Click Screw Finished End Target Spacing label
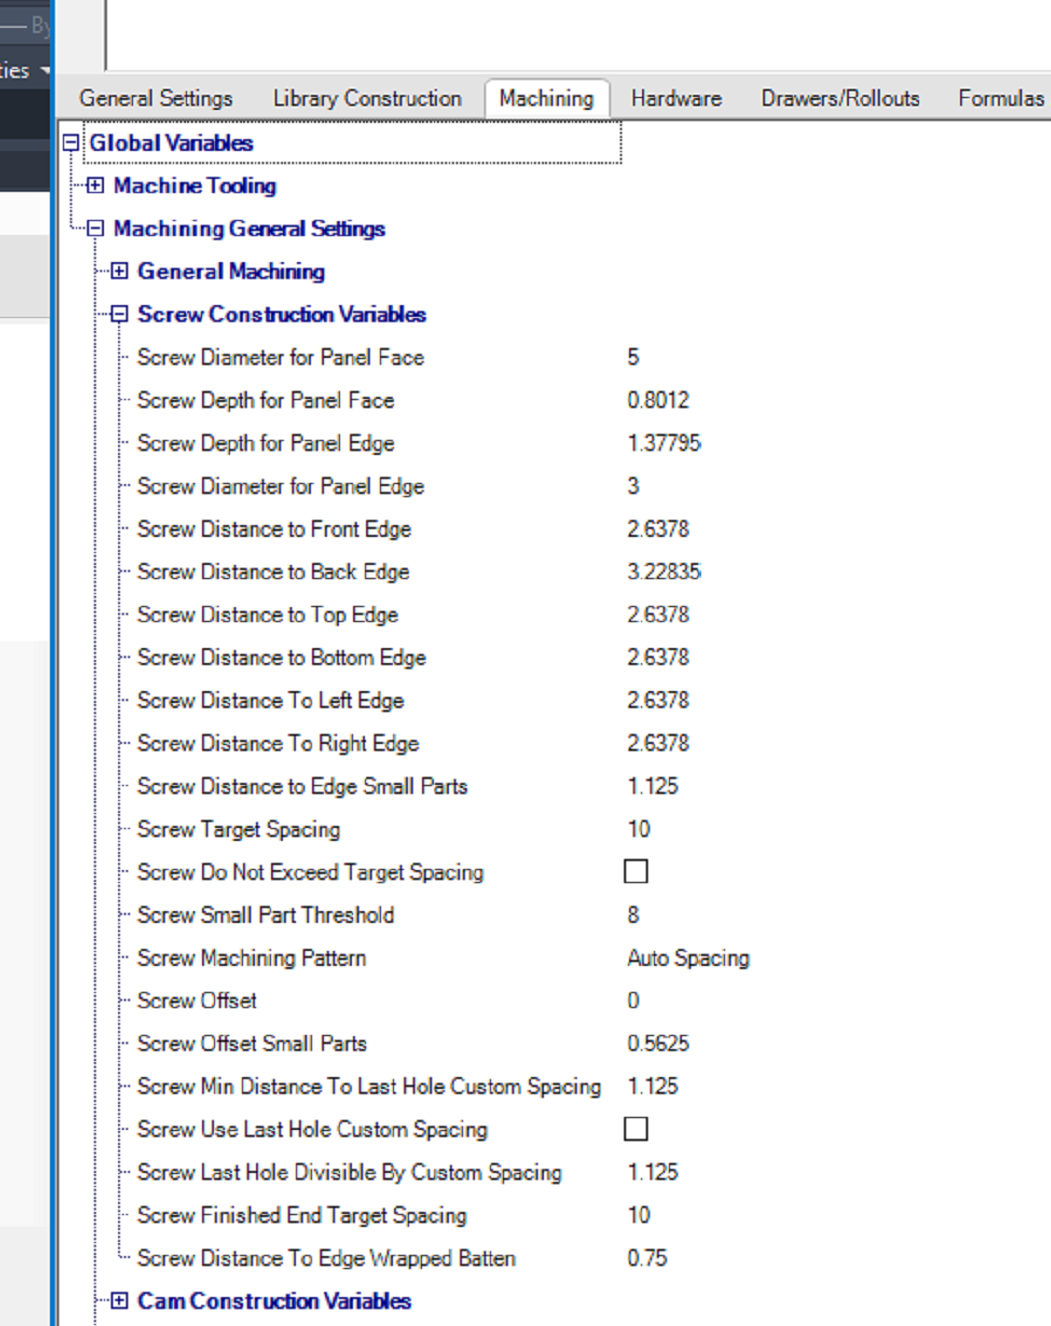Screen dimensions: 1051x1326 301,1215
